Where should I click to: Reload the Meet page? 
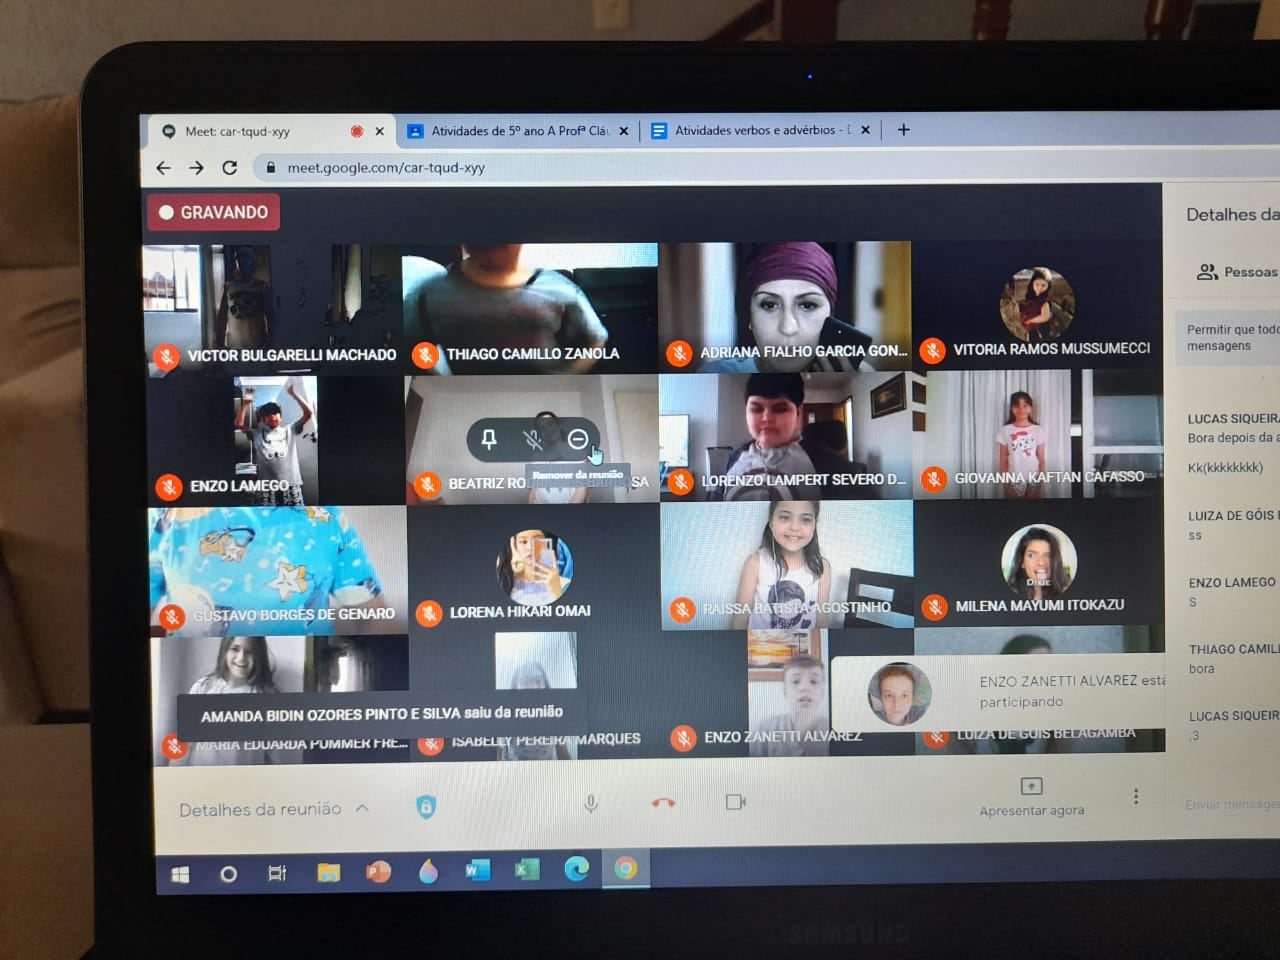pyautogui.click(x=229, y=168)
